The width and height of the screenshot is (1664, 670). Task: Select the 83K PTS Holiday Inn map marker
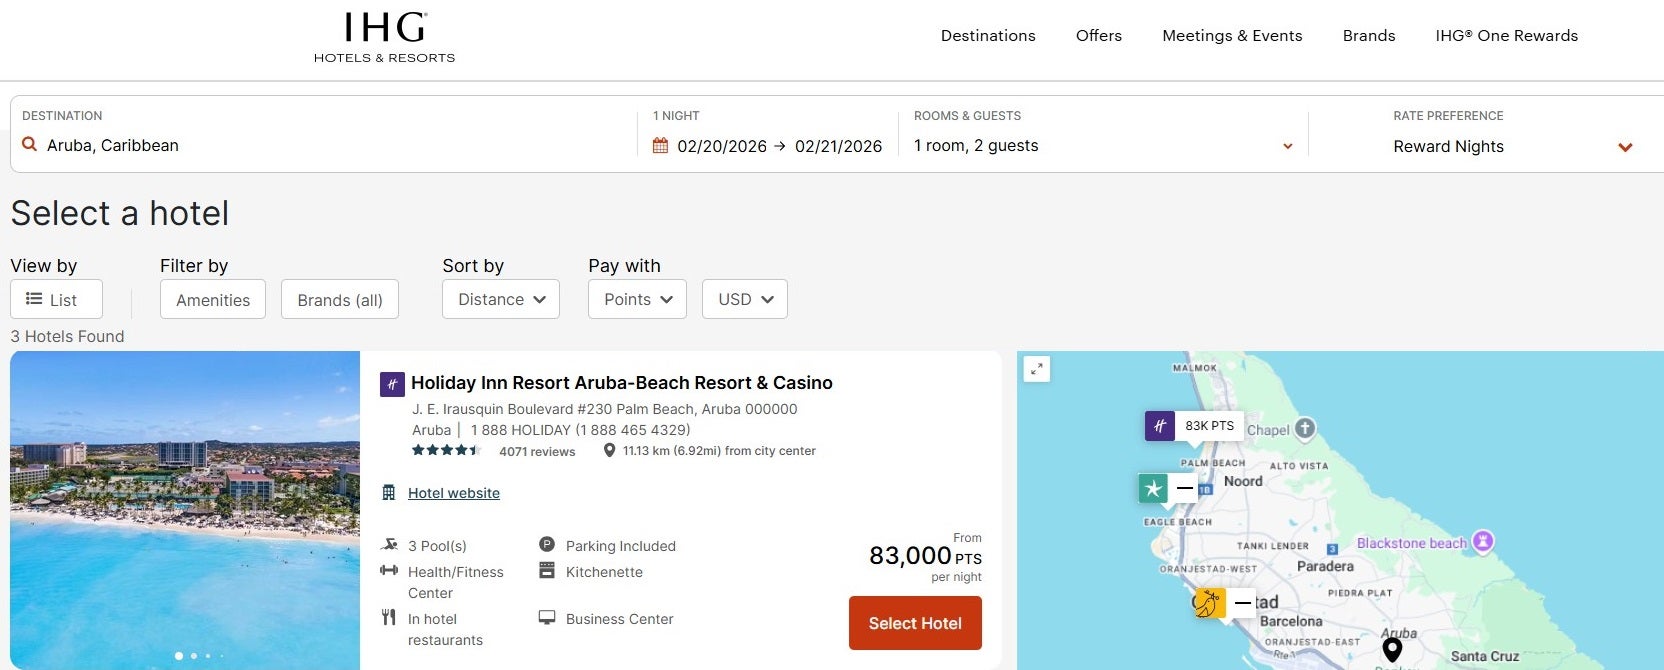(1194, 426)
